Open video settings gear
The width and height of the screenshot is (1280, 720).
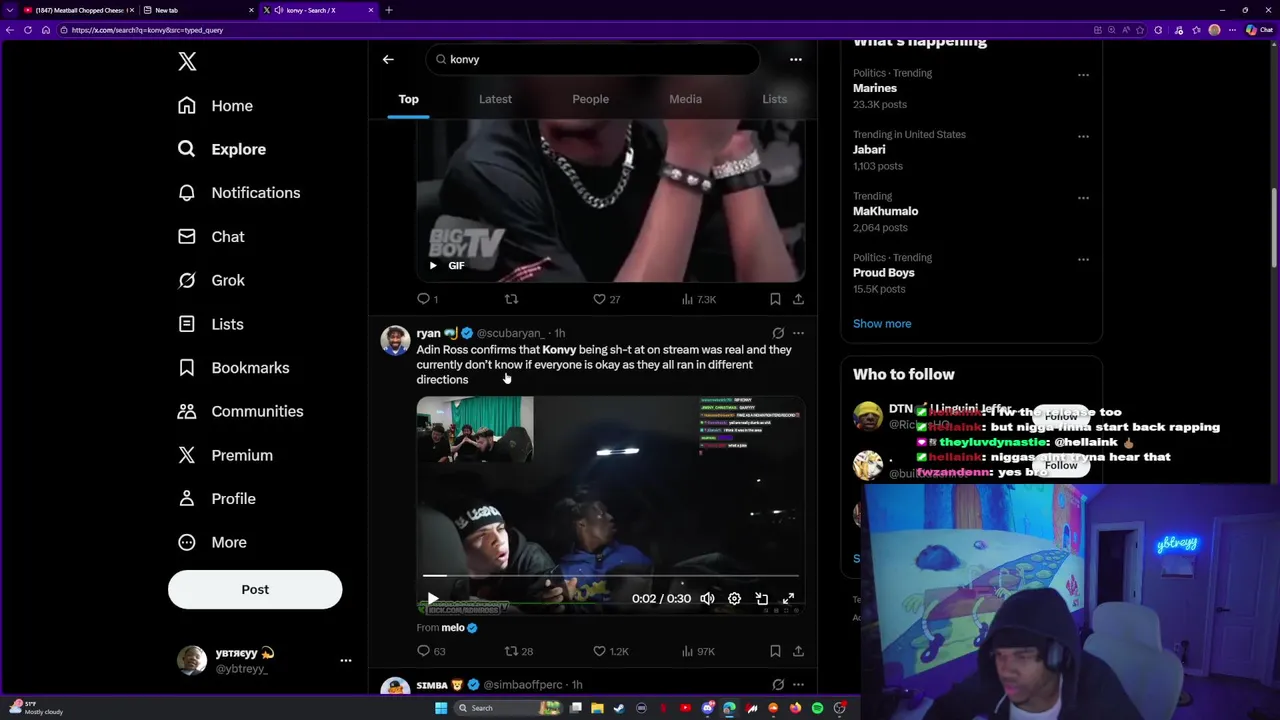coord(734,598)
